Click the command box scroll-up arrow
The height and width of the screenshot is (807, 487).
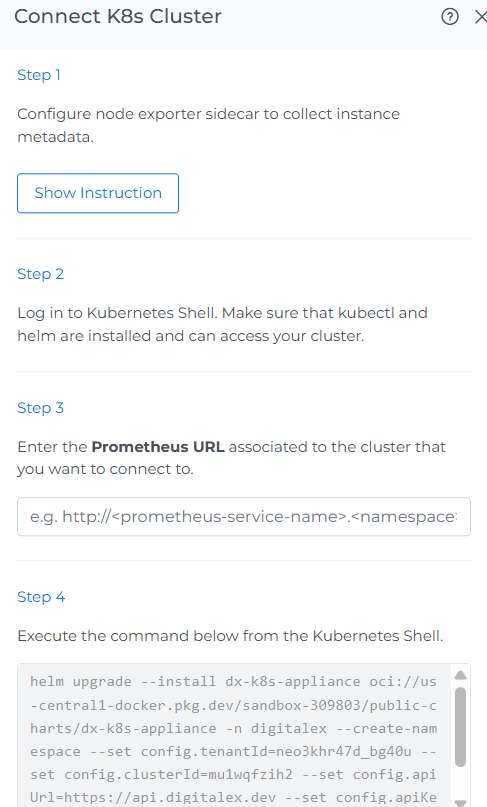461,675
